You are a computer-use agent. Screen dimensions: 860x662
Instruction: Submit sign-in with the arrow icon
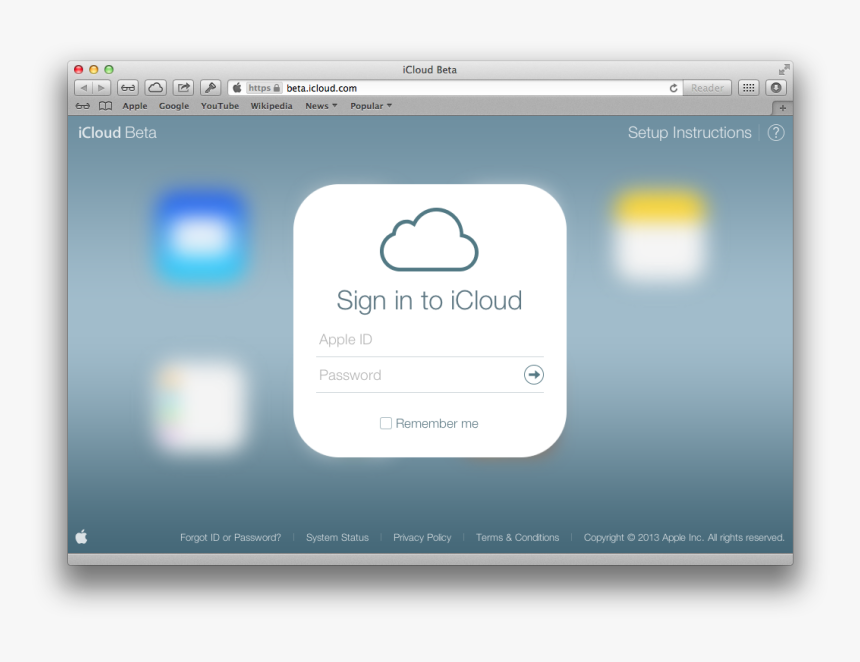(x=533, y=375)
